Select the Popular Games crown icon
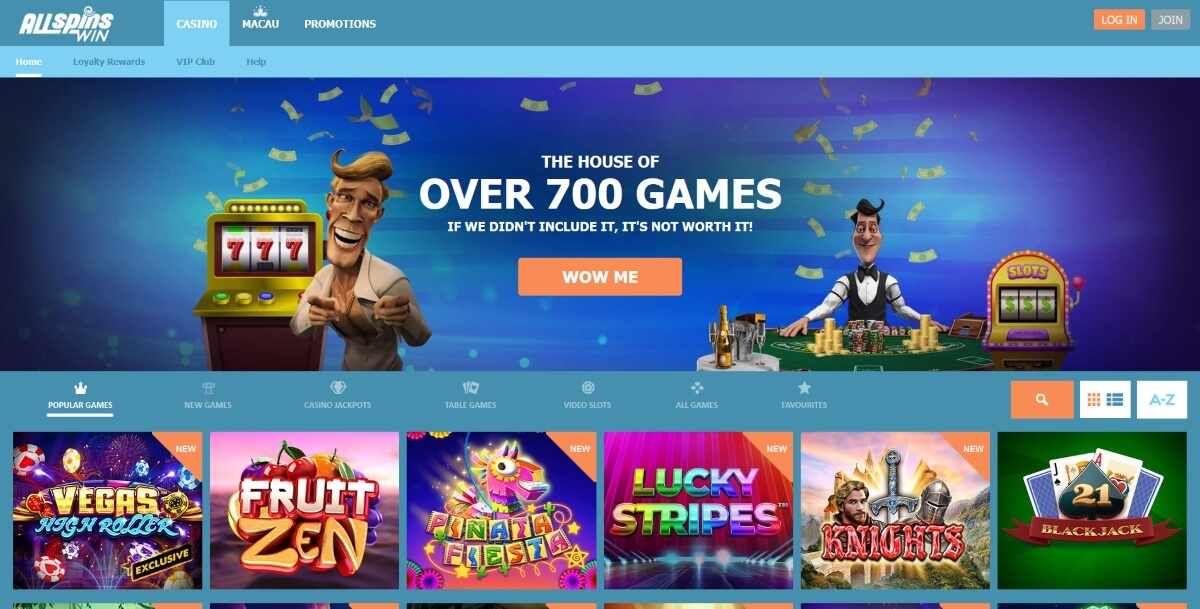Viewport: 1200px width, 609px height. pos(81,388)
